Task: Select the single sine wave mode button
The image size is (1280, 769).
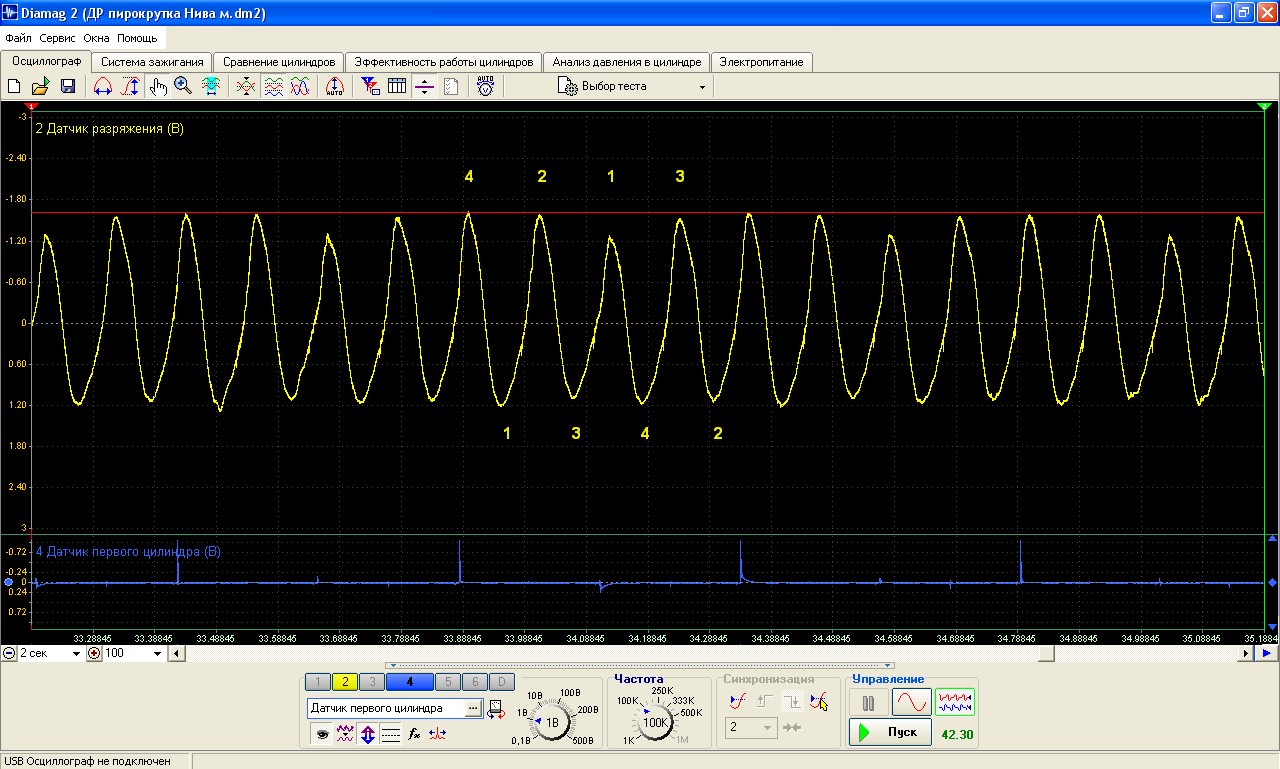Action: coord(912,702)
